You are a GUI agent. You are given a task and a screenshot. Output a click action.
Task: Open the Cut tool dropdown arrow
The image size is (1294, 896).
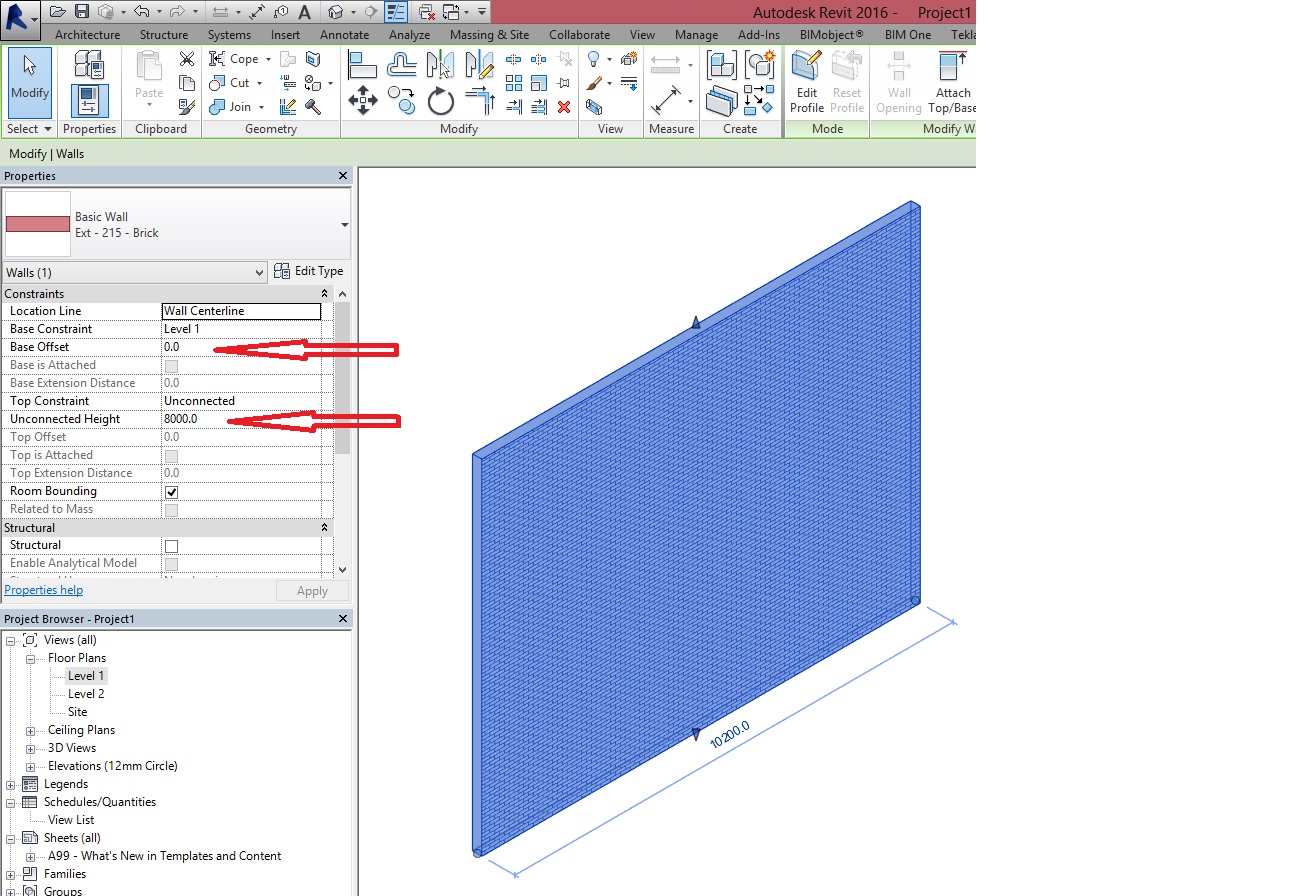(260, 83)
